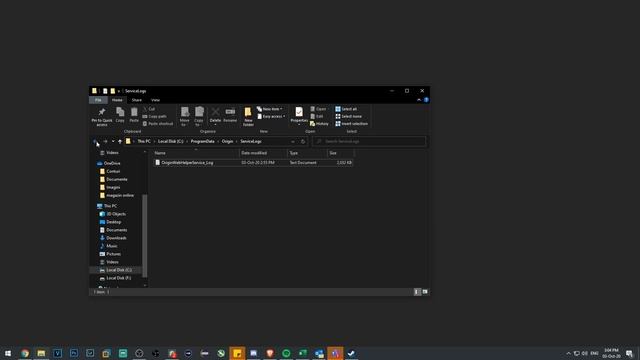640x360 pixels.
Task: Open file Properties from the ribbon
Action: (x=299, y=116)
